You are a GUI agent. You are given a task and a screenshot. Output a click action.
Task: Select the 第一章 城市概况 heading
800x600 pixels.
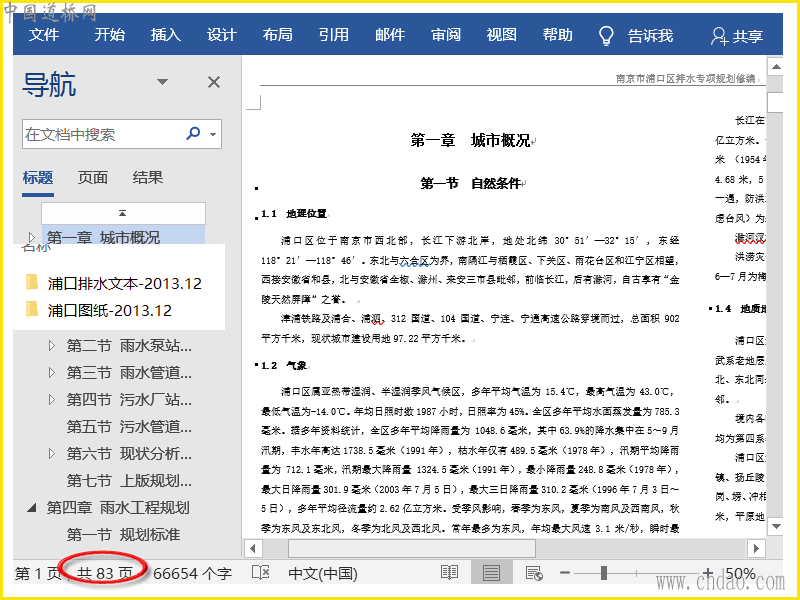click(103, 237)
